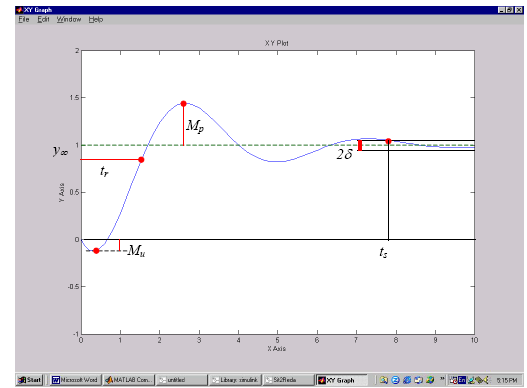This screenshot has height=388, width=527.
Task: Click the XY Graph taskbar button
Action: 342,380
